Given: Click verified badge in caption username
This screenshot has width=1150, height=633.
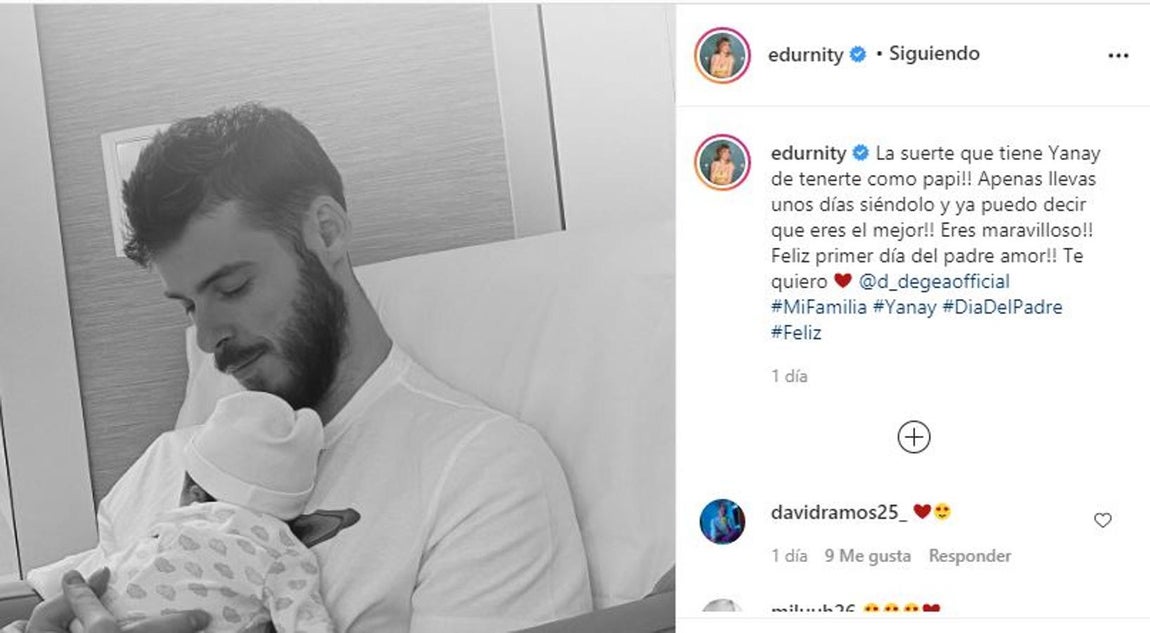Looking at the screenshot, I should tap(860, 153).
